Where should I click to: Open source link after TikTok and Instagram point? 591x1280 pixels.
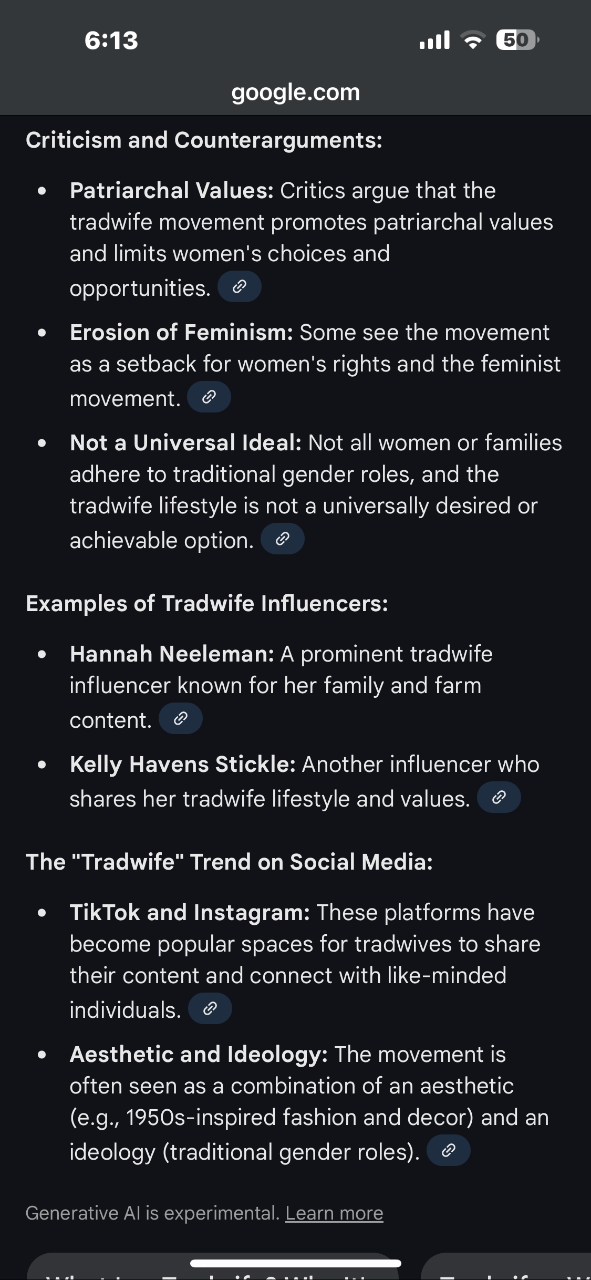pyautogui.click(x=209, y=1009)
